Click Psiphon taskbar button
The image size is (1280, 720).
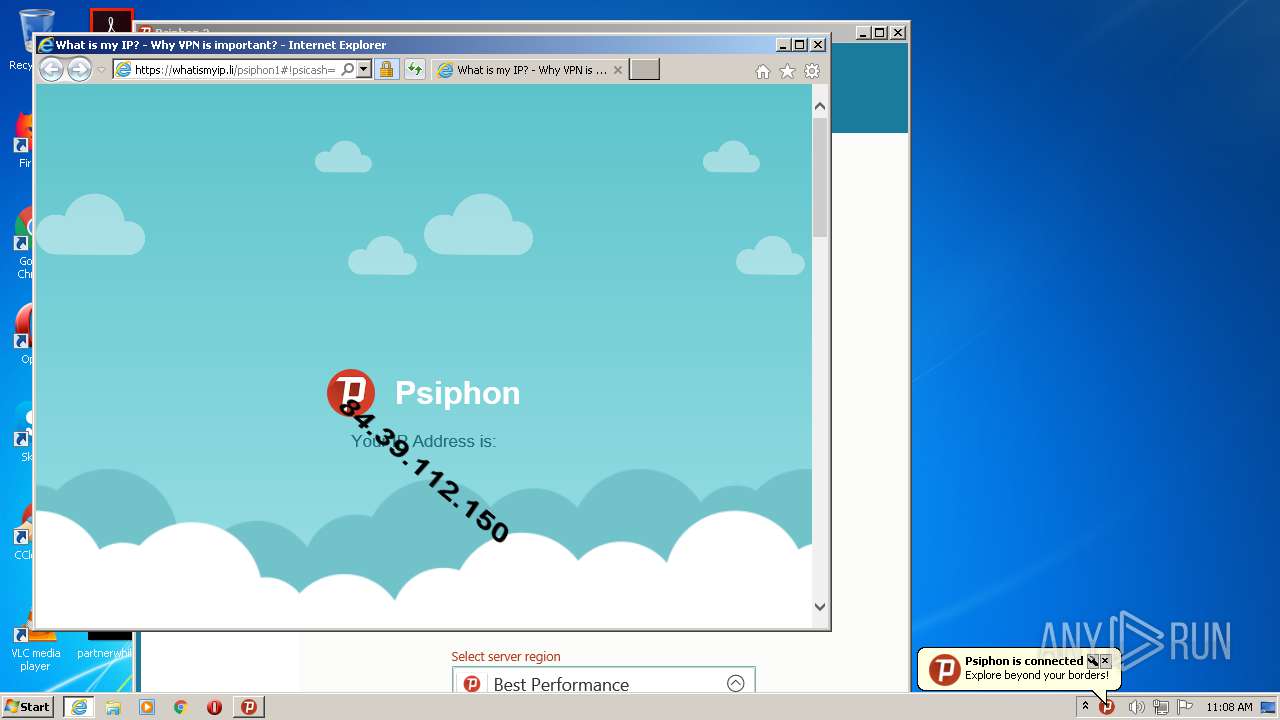click(x=249, y=707)
